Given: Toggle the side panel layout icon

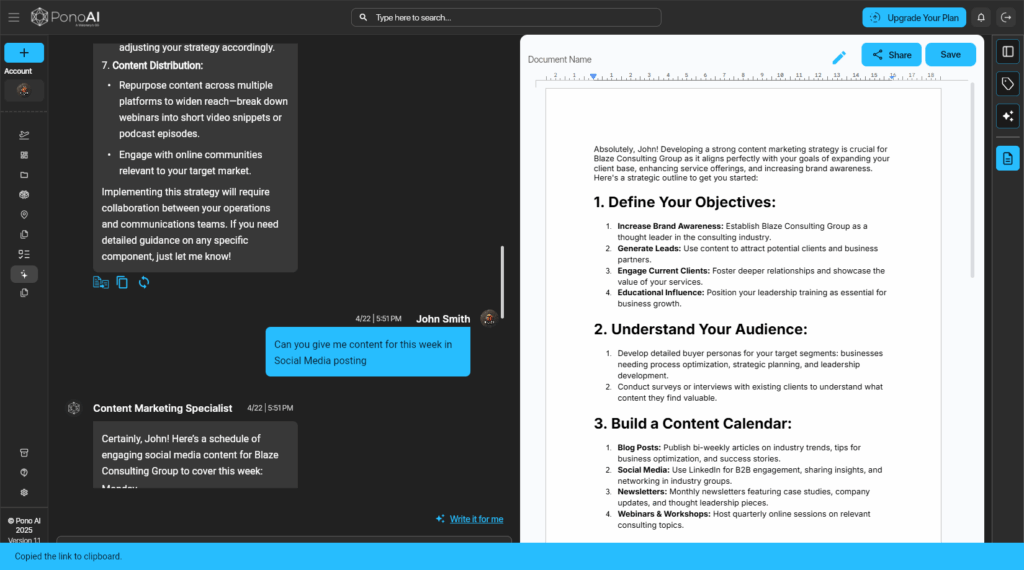Looking at the screenshot, I should coord(1007,53).
